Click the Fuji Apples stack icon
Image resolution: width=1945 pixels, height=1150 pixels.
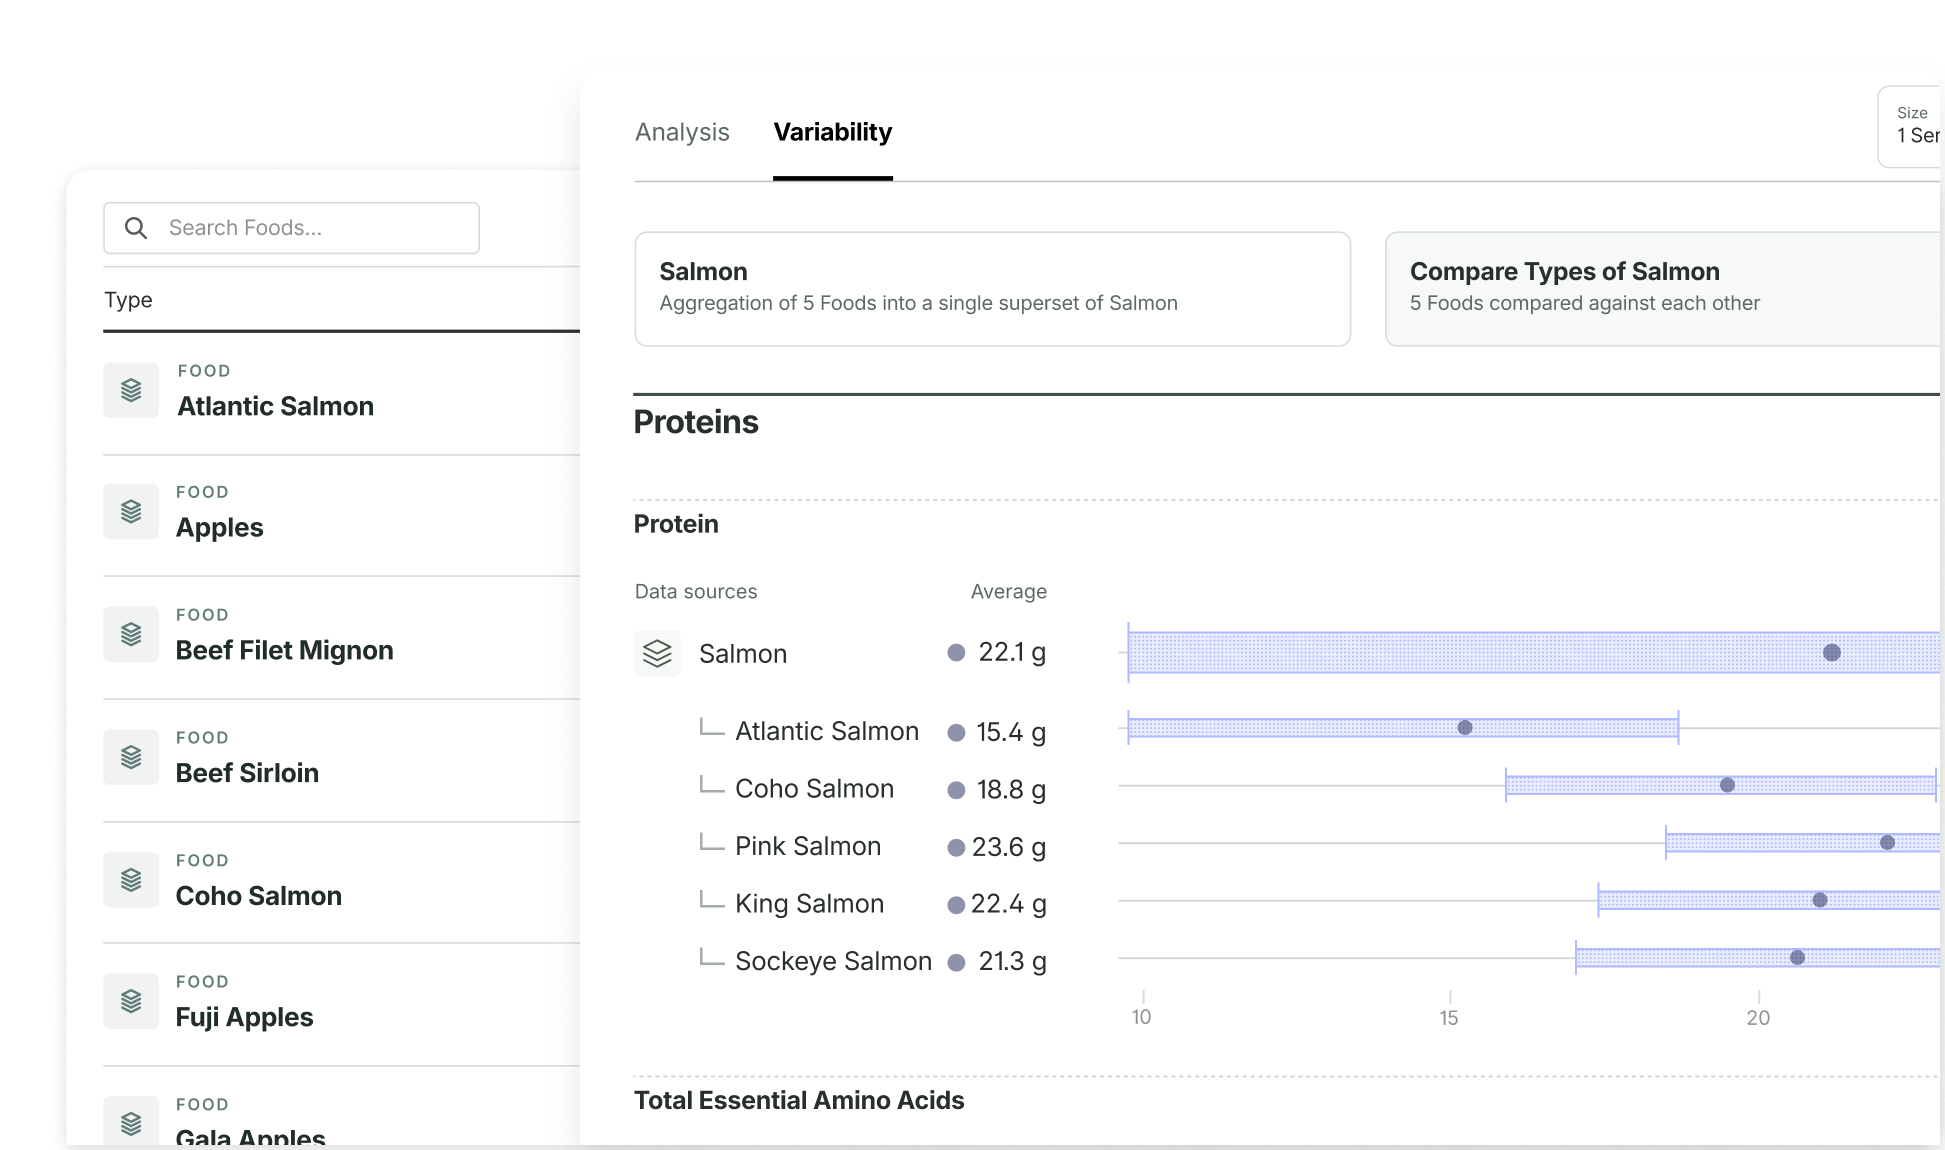tap(131, 1001)
